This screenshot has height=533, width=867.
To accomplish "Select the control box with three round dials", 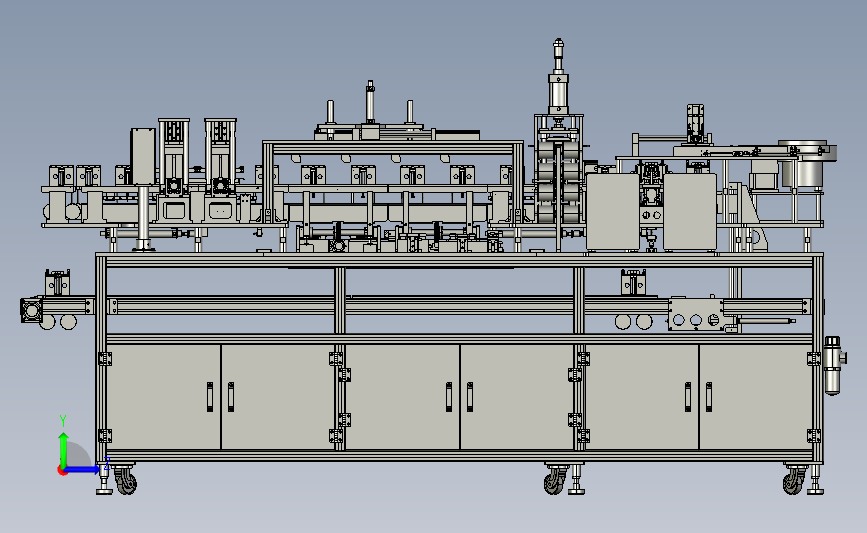I will click(x=696, y=315).
